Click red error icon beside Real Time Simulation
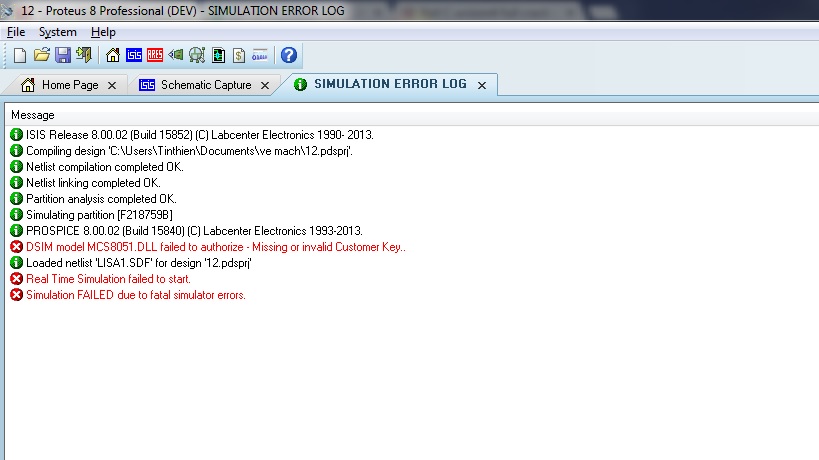The height and width of the screenshot is (460, 819). click(17, 279)
